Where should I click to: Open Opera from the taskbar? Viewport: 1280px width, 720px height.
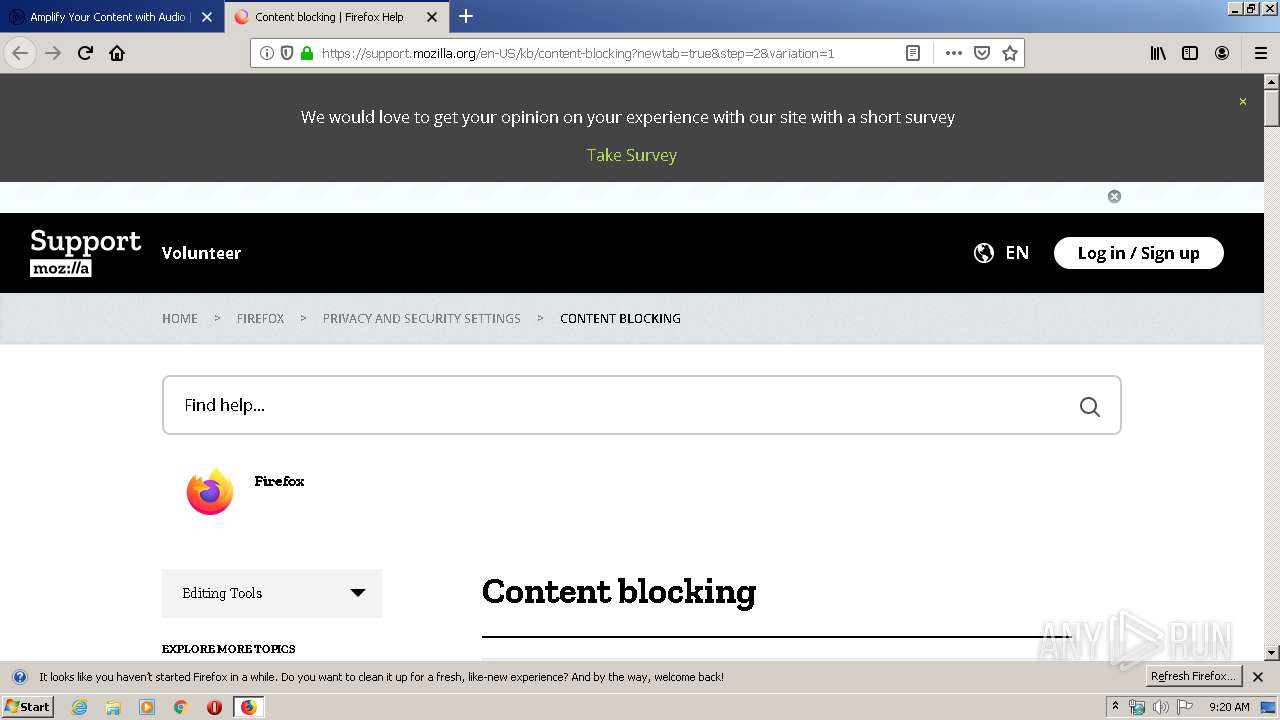[x=214, y=707]
